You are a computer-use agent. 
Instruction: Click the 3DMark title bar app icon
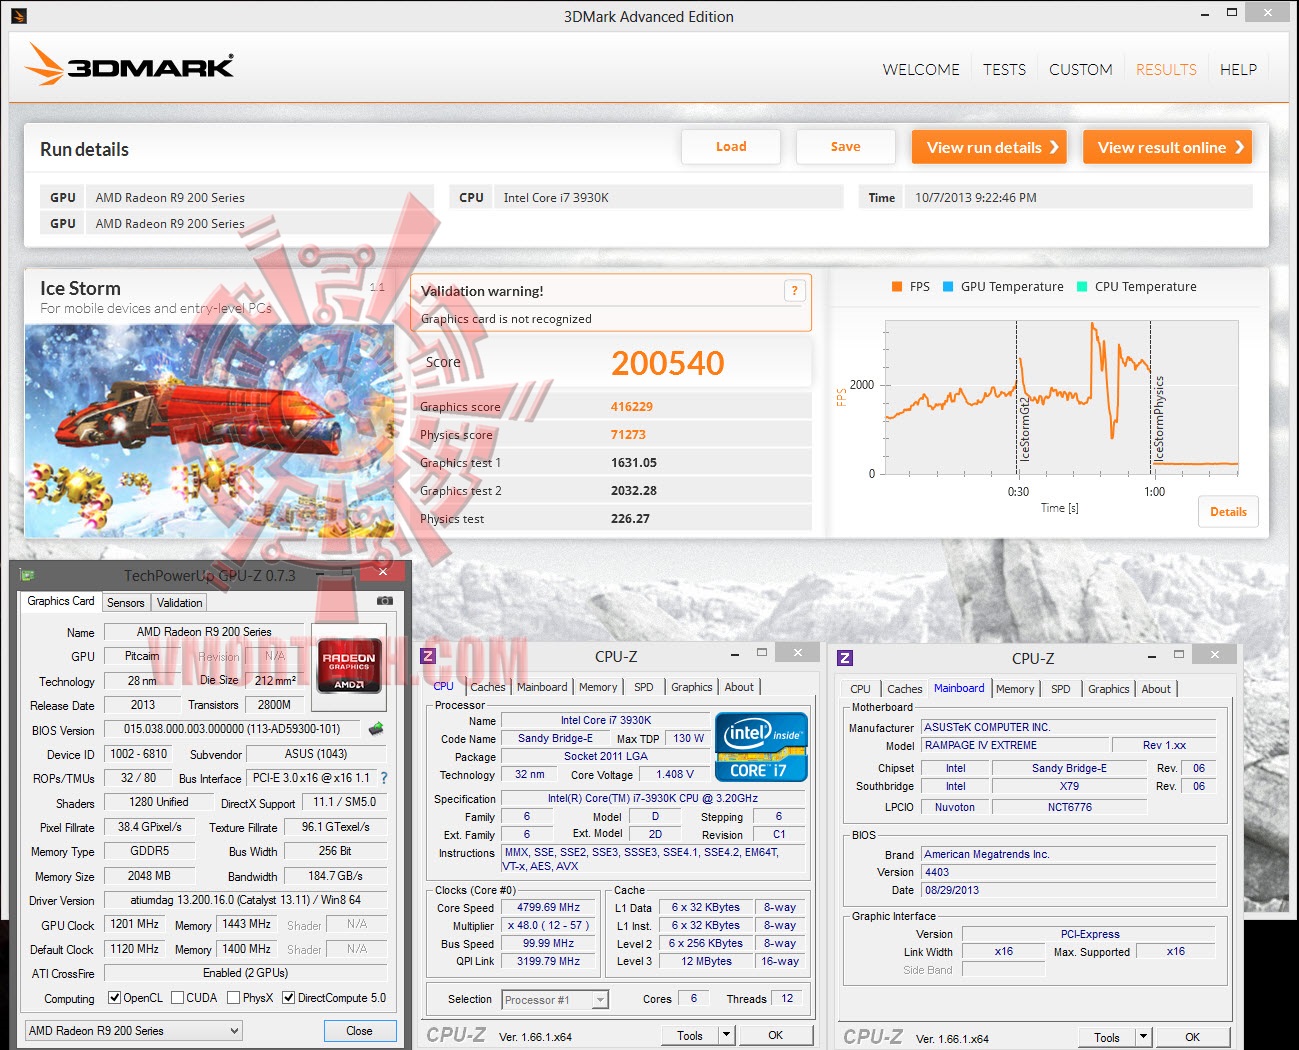point(18,16)
